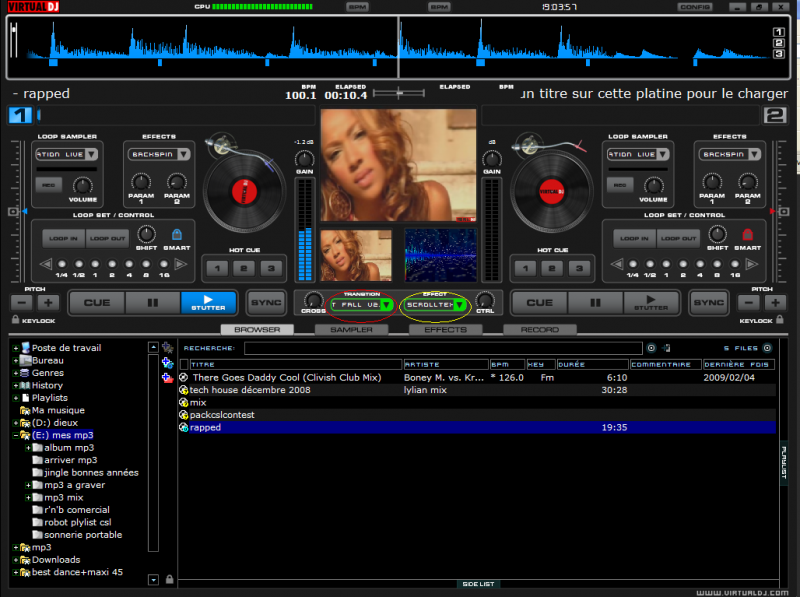Open left deck Backspin effects dropdown
This screenshot has height=597, width=800.
tap(183, 155)
